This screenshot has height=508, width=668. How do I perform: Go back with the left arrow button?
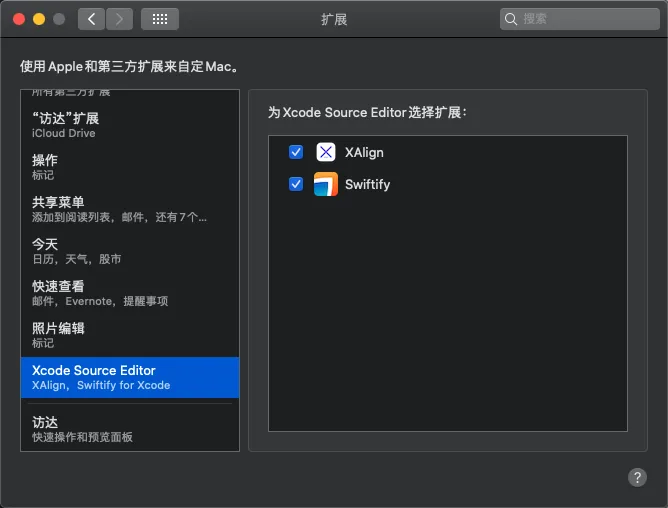(91, 18)
